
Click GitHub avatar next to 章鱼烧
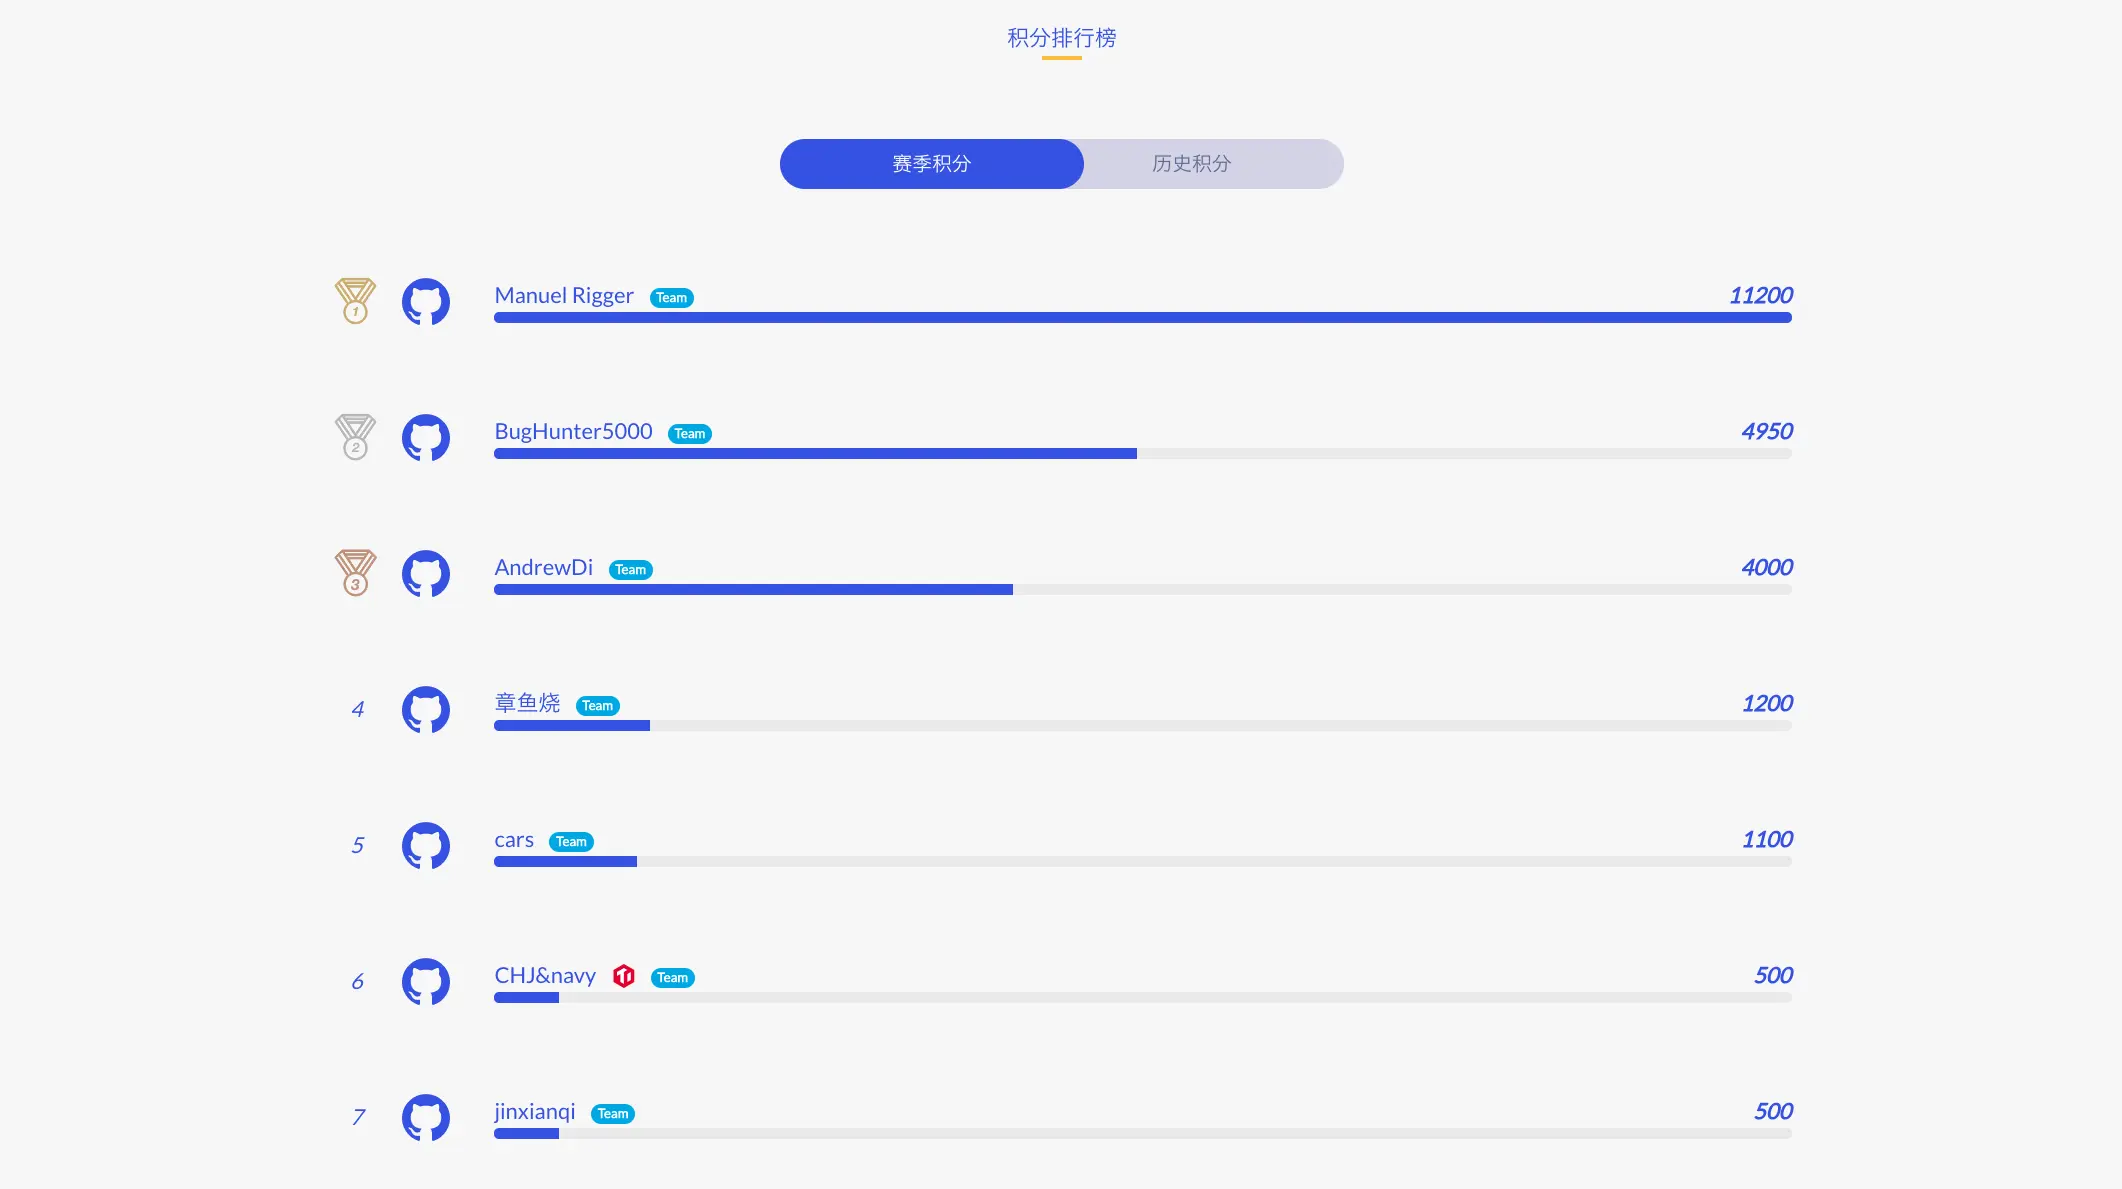pos(426,710)
